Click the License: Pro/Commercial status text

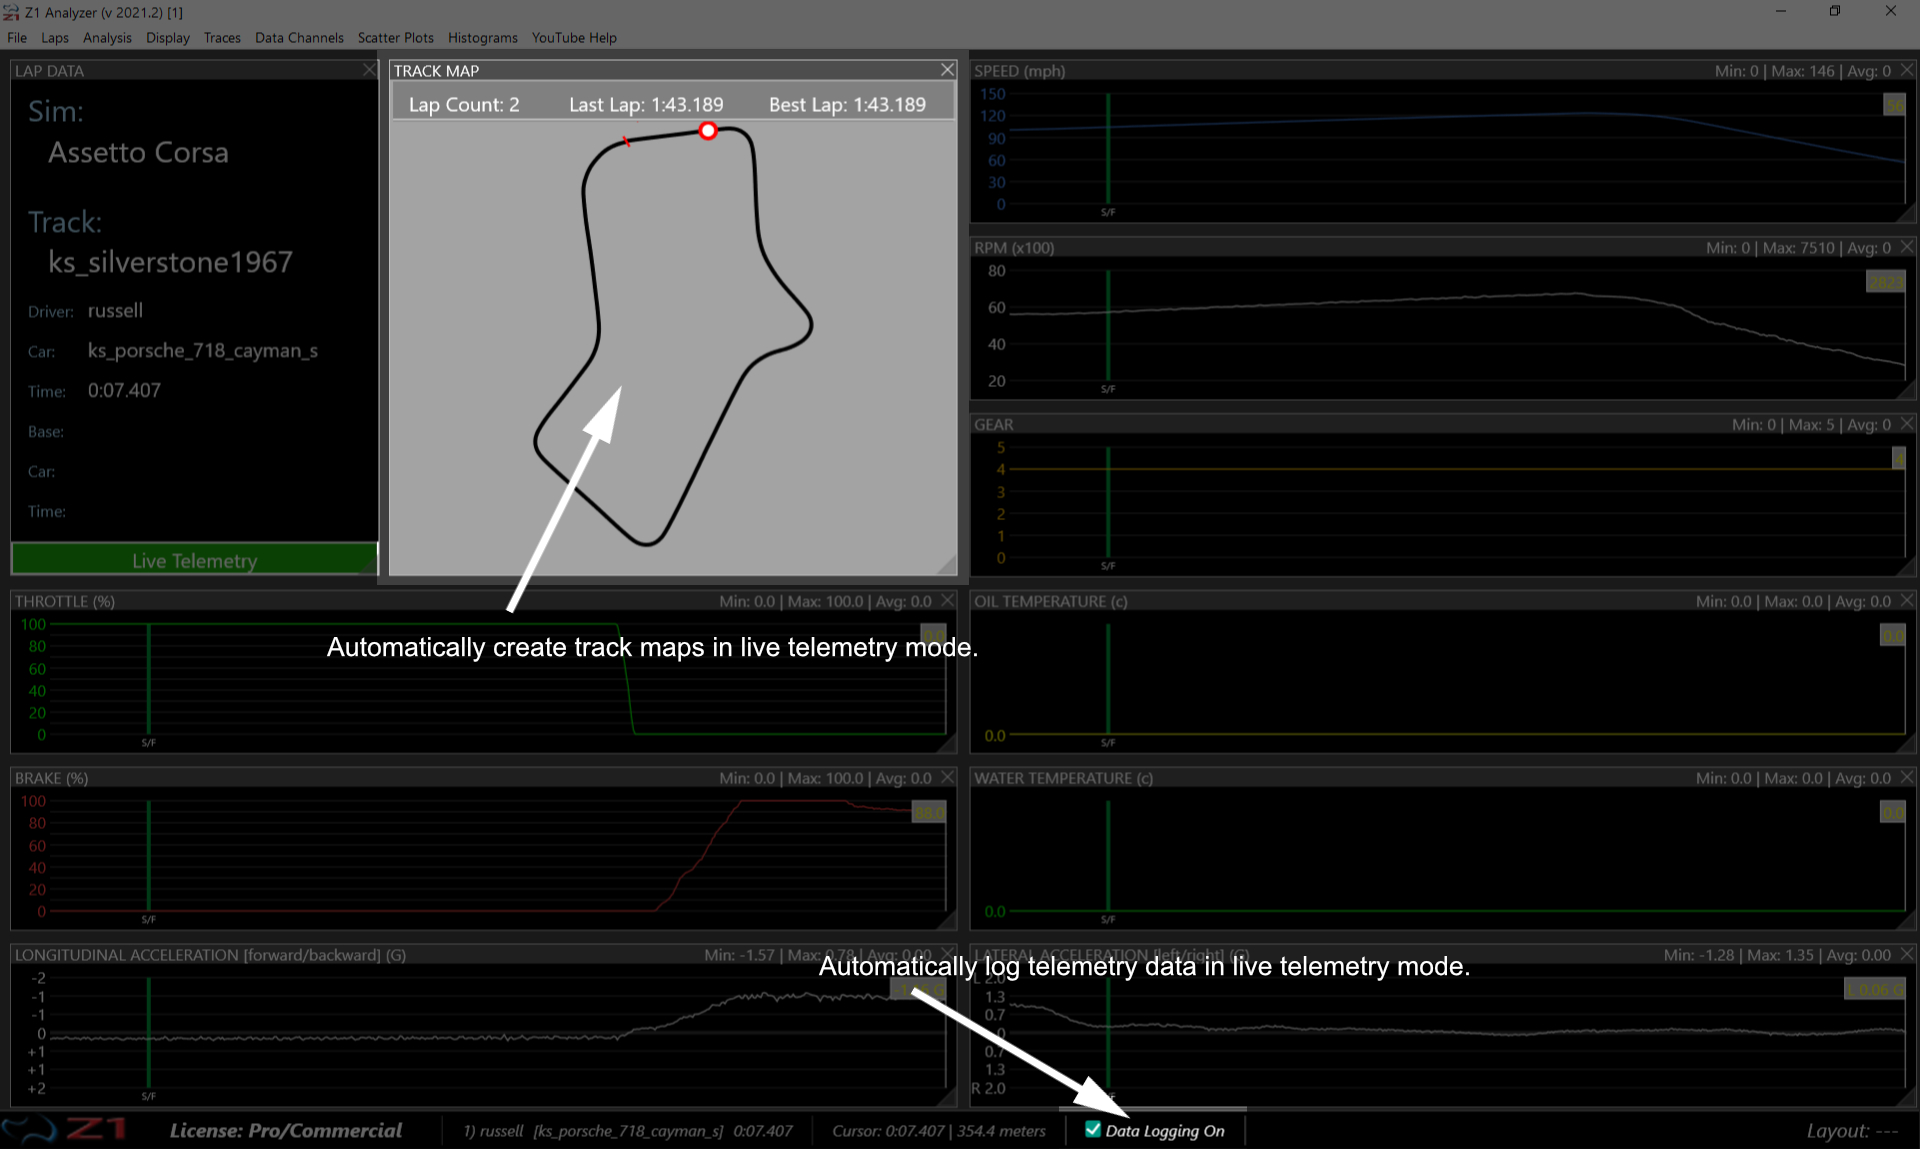tap(286, 1130)
